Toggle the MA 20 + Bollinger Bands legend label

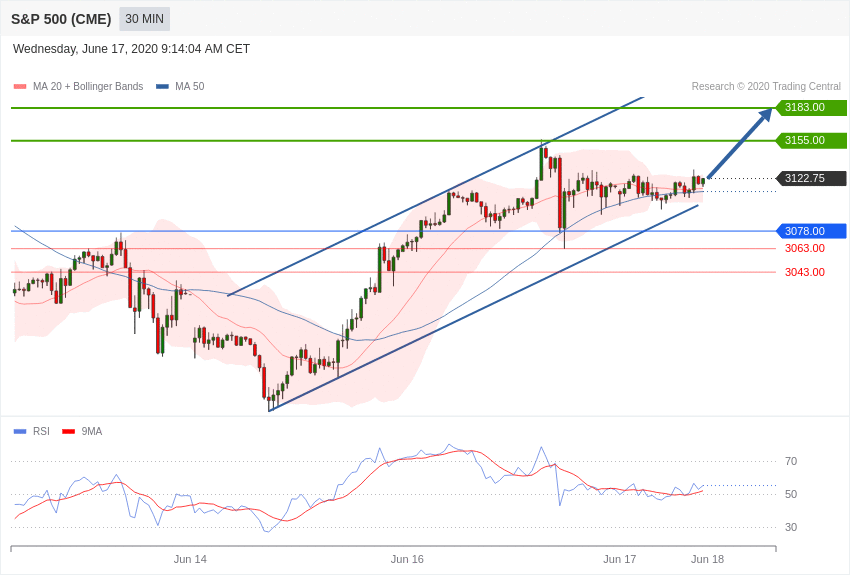88,86
